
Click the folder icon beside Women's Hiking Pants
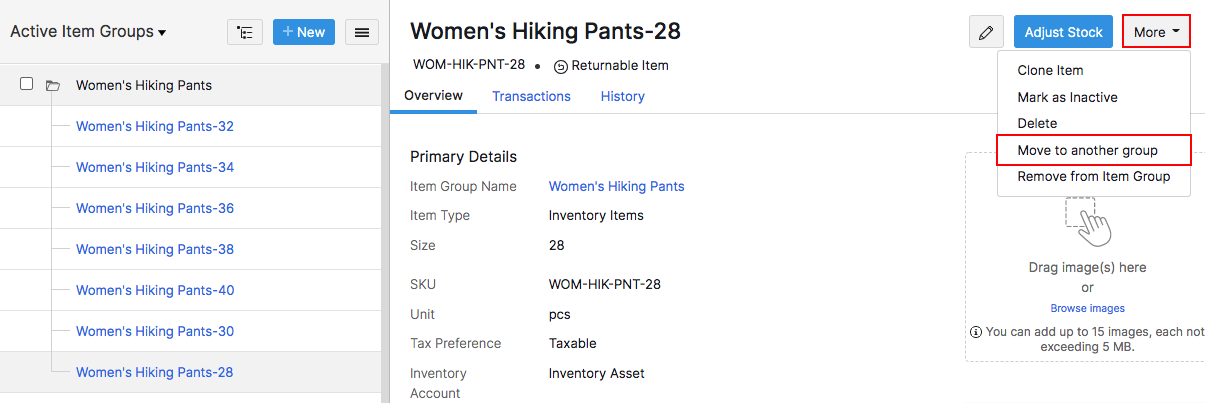(x=53, y=86)
